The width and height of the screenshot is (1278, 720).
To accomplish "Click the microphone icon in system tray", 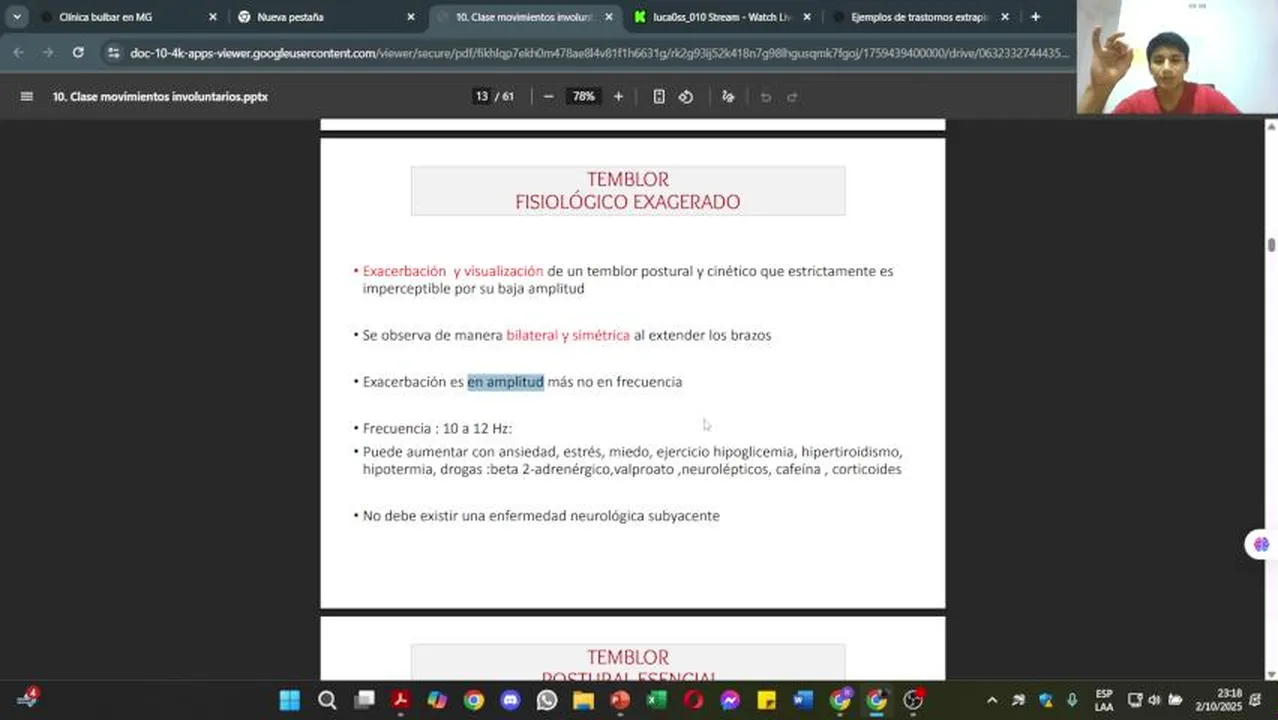I will tap(1072, 700).
